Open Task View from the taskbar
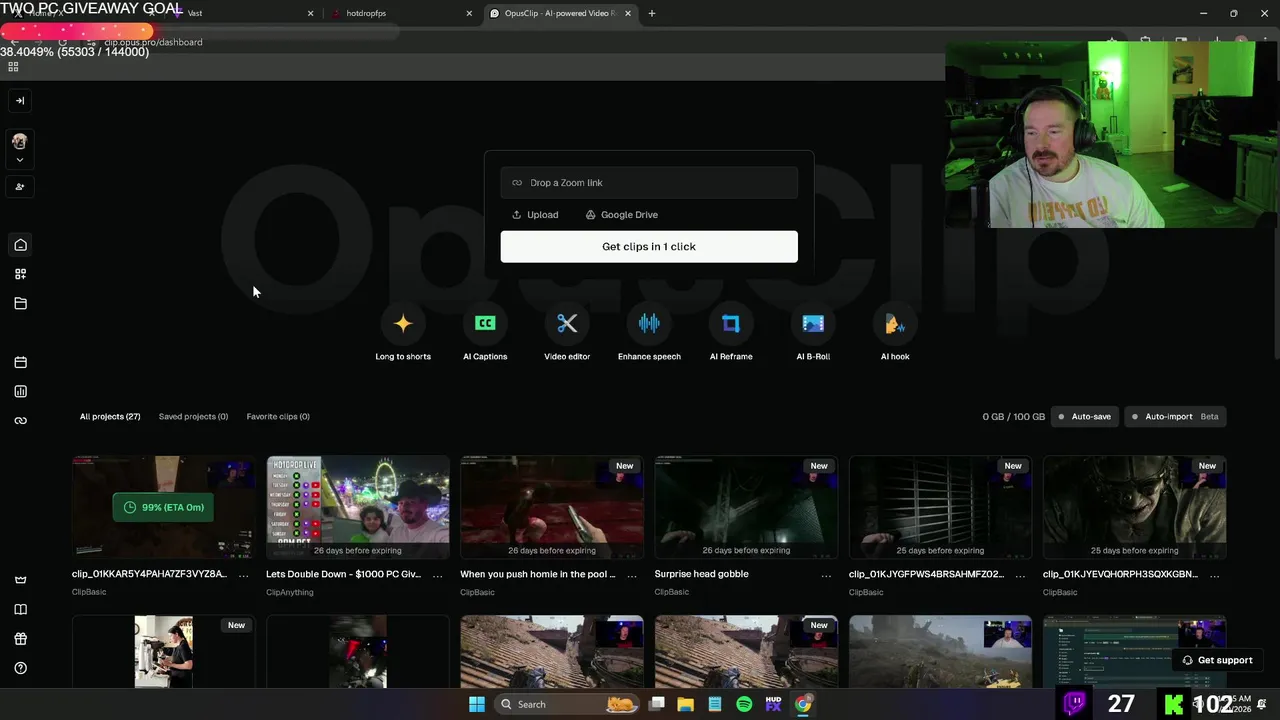 [656, 704]
